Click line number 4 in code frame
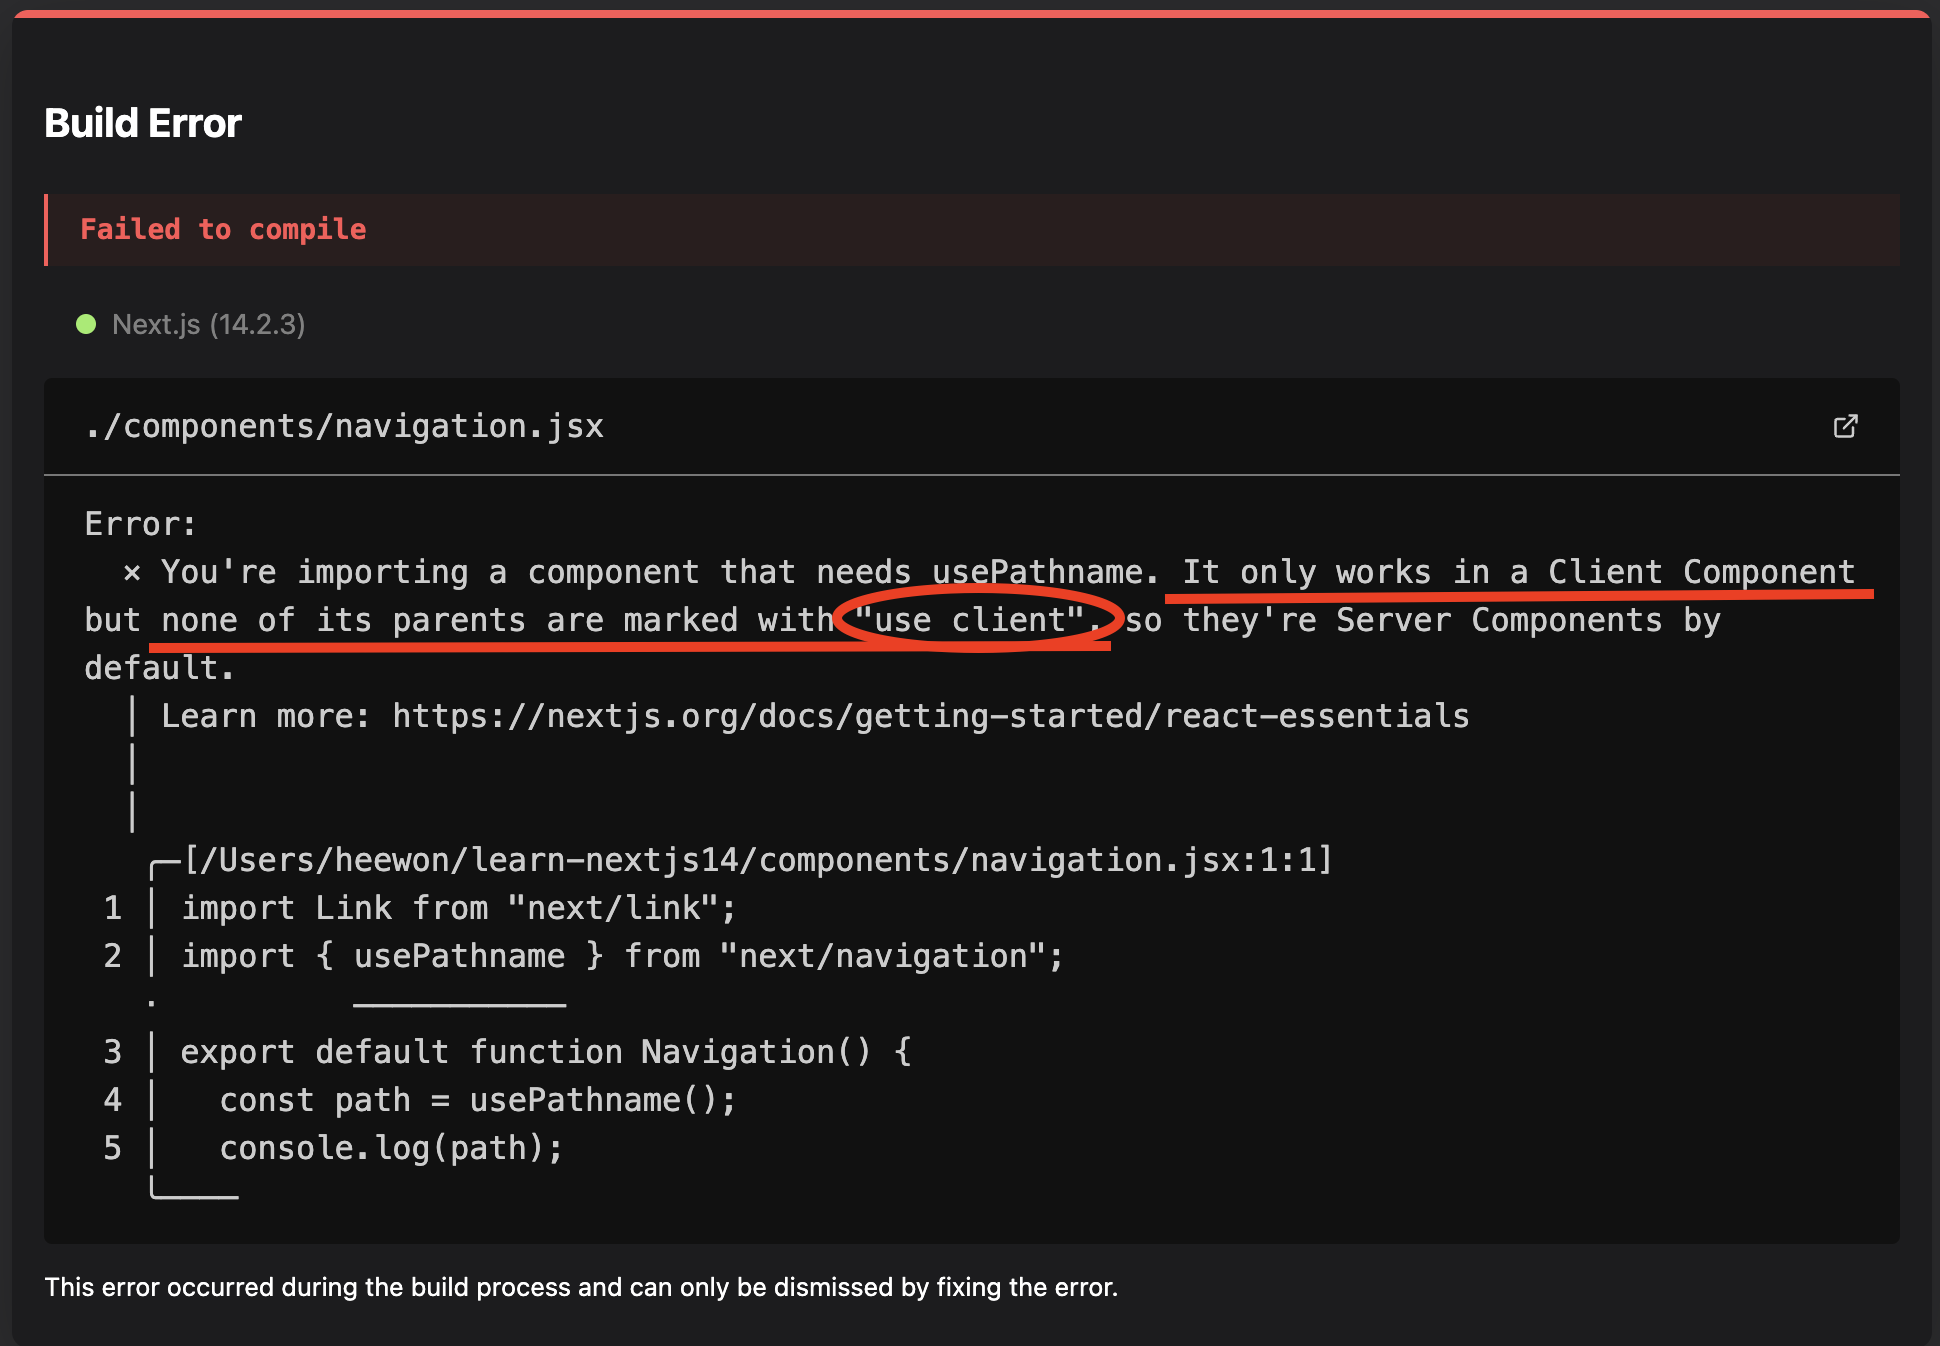 pos(113,1100)
